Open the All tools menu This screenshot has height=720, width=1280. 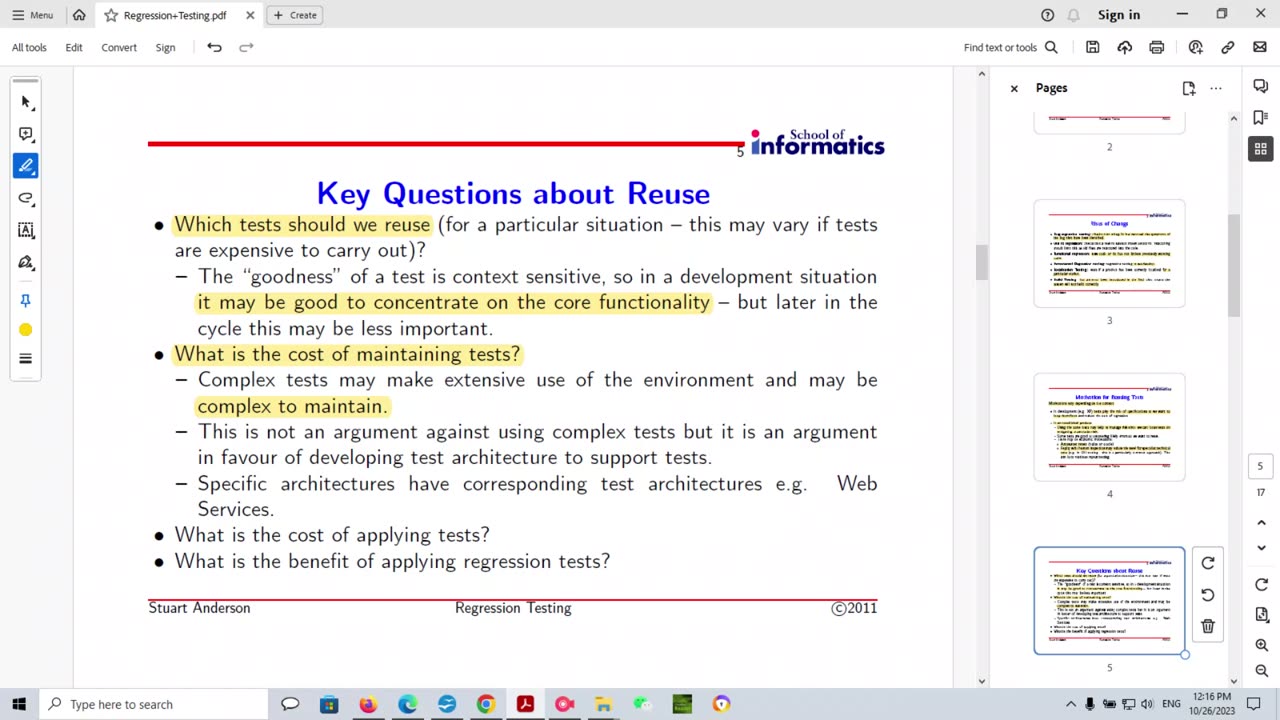29,47
